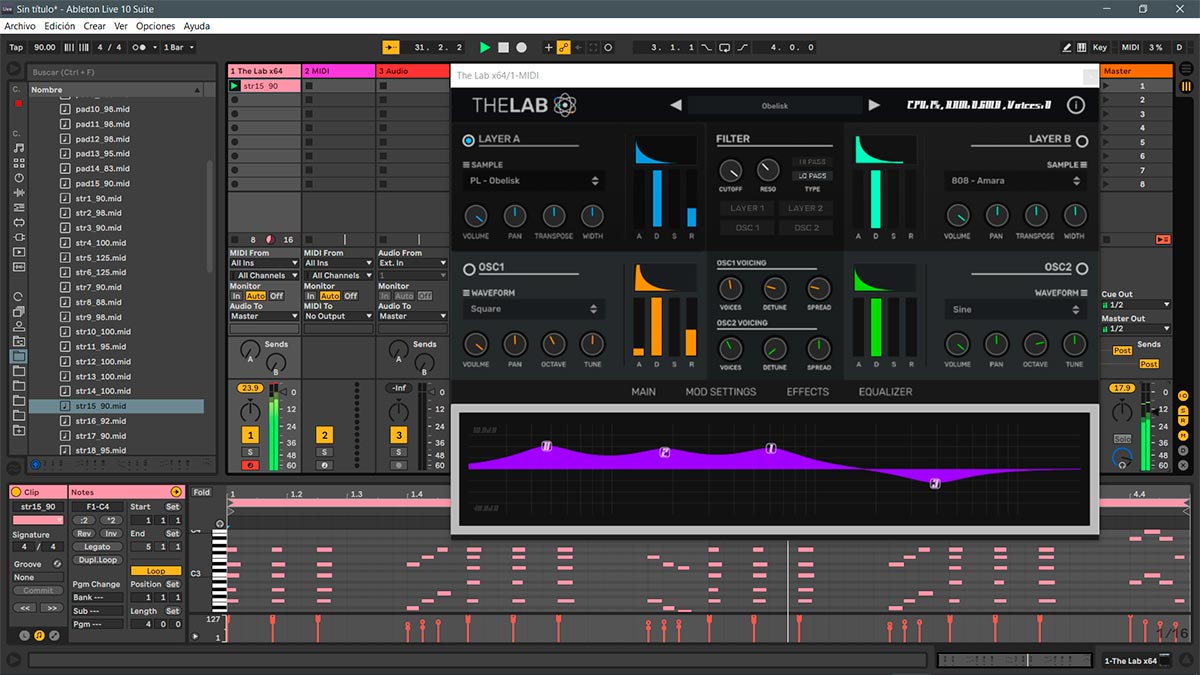Deactivate track 3 Audio with its activator
Screen dimensions: 1200x675
pos(398,435)
